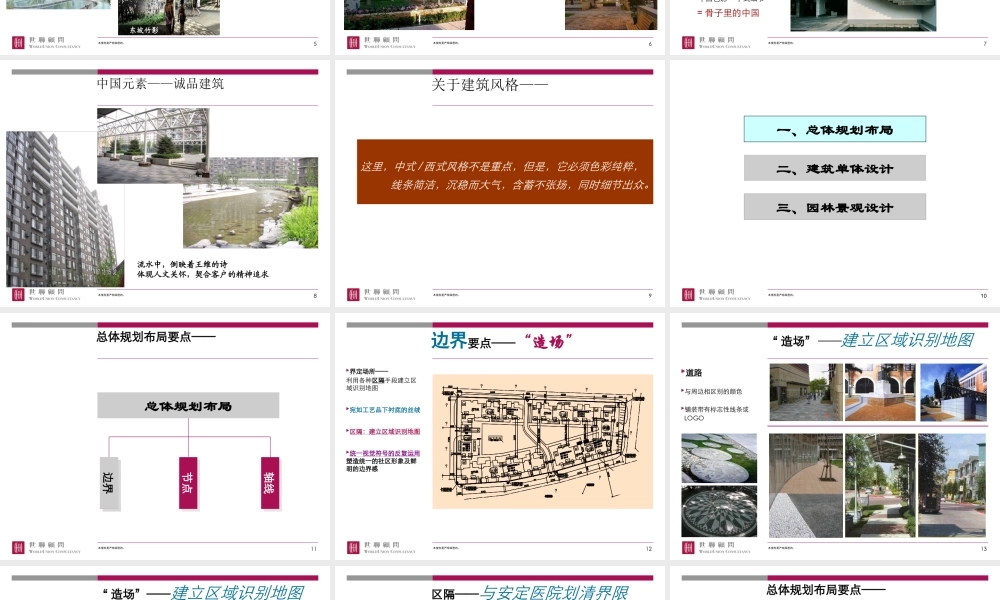
Task: Click the 世联顾问 logo on slide 13
Action: tap(716, 548)
